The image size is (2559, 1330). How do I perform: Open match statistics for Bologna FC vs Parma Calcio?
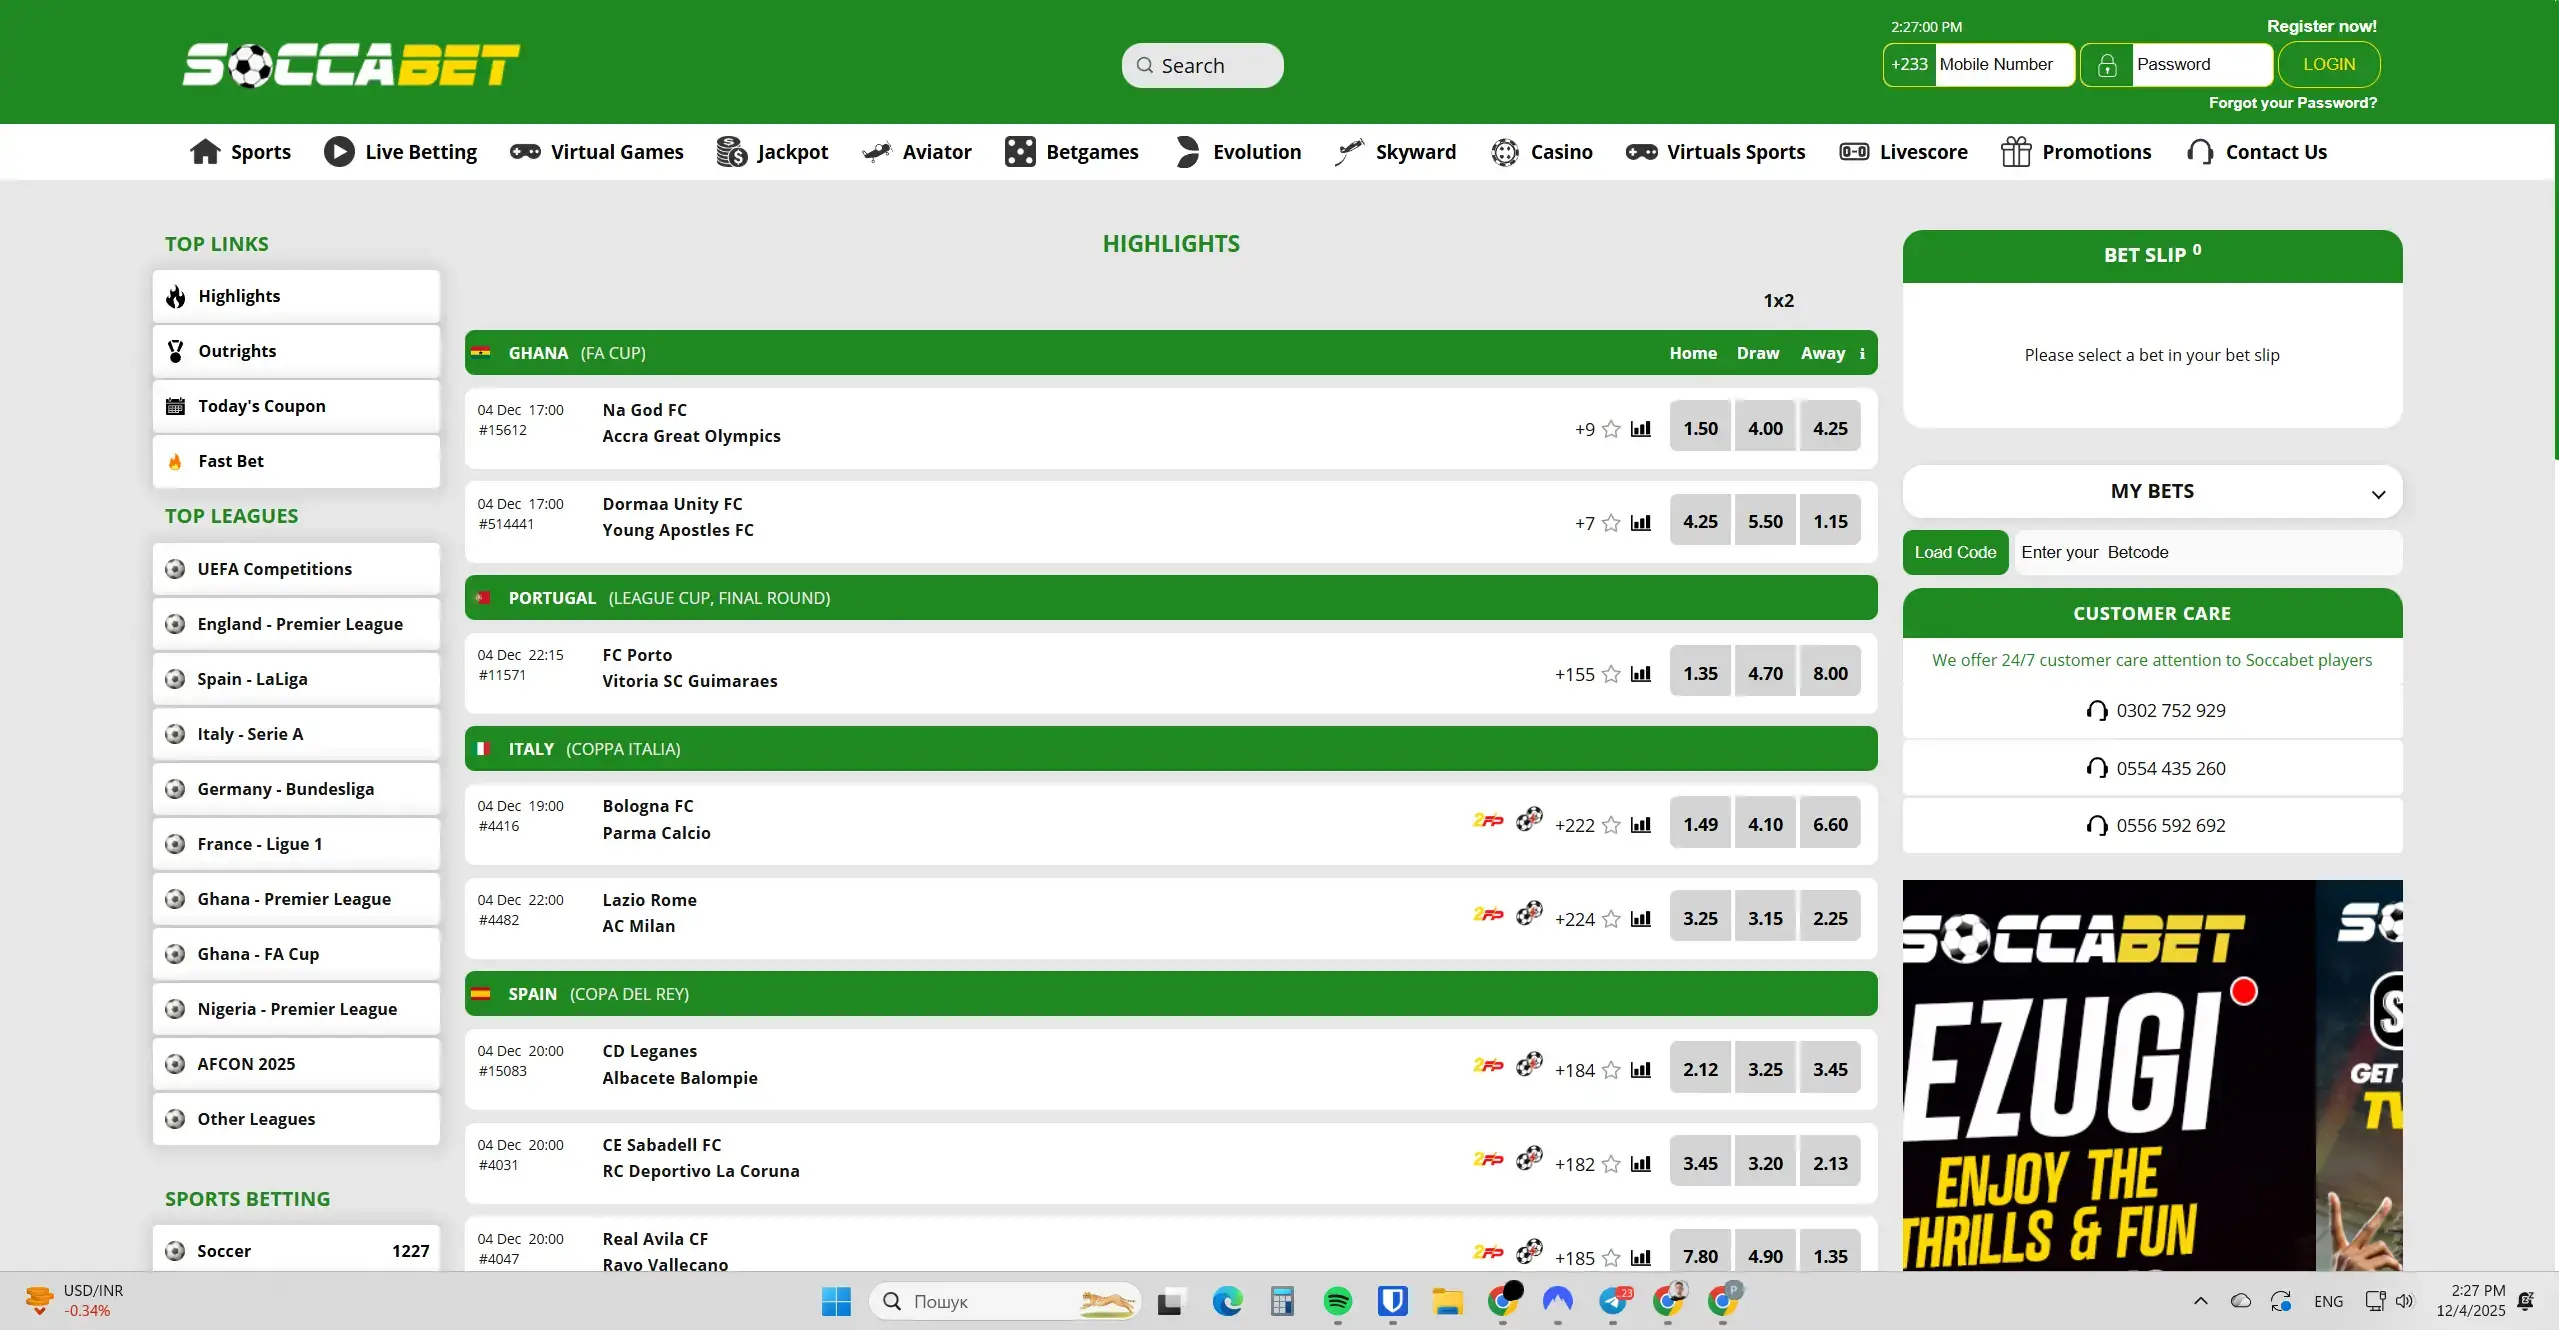(x=1641, y=825)
